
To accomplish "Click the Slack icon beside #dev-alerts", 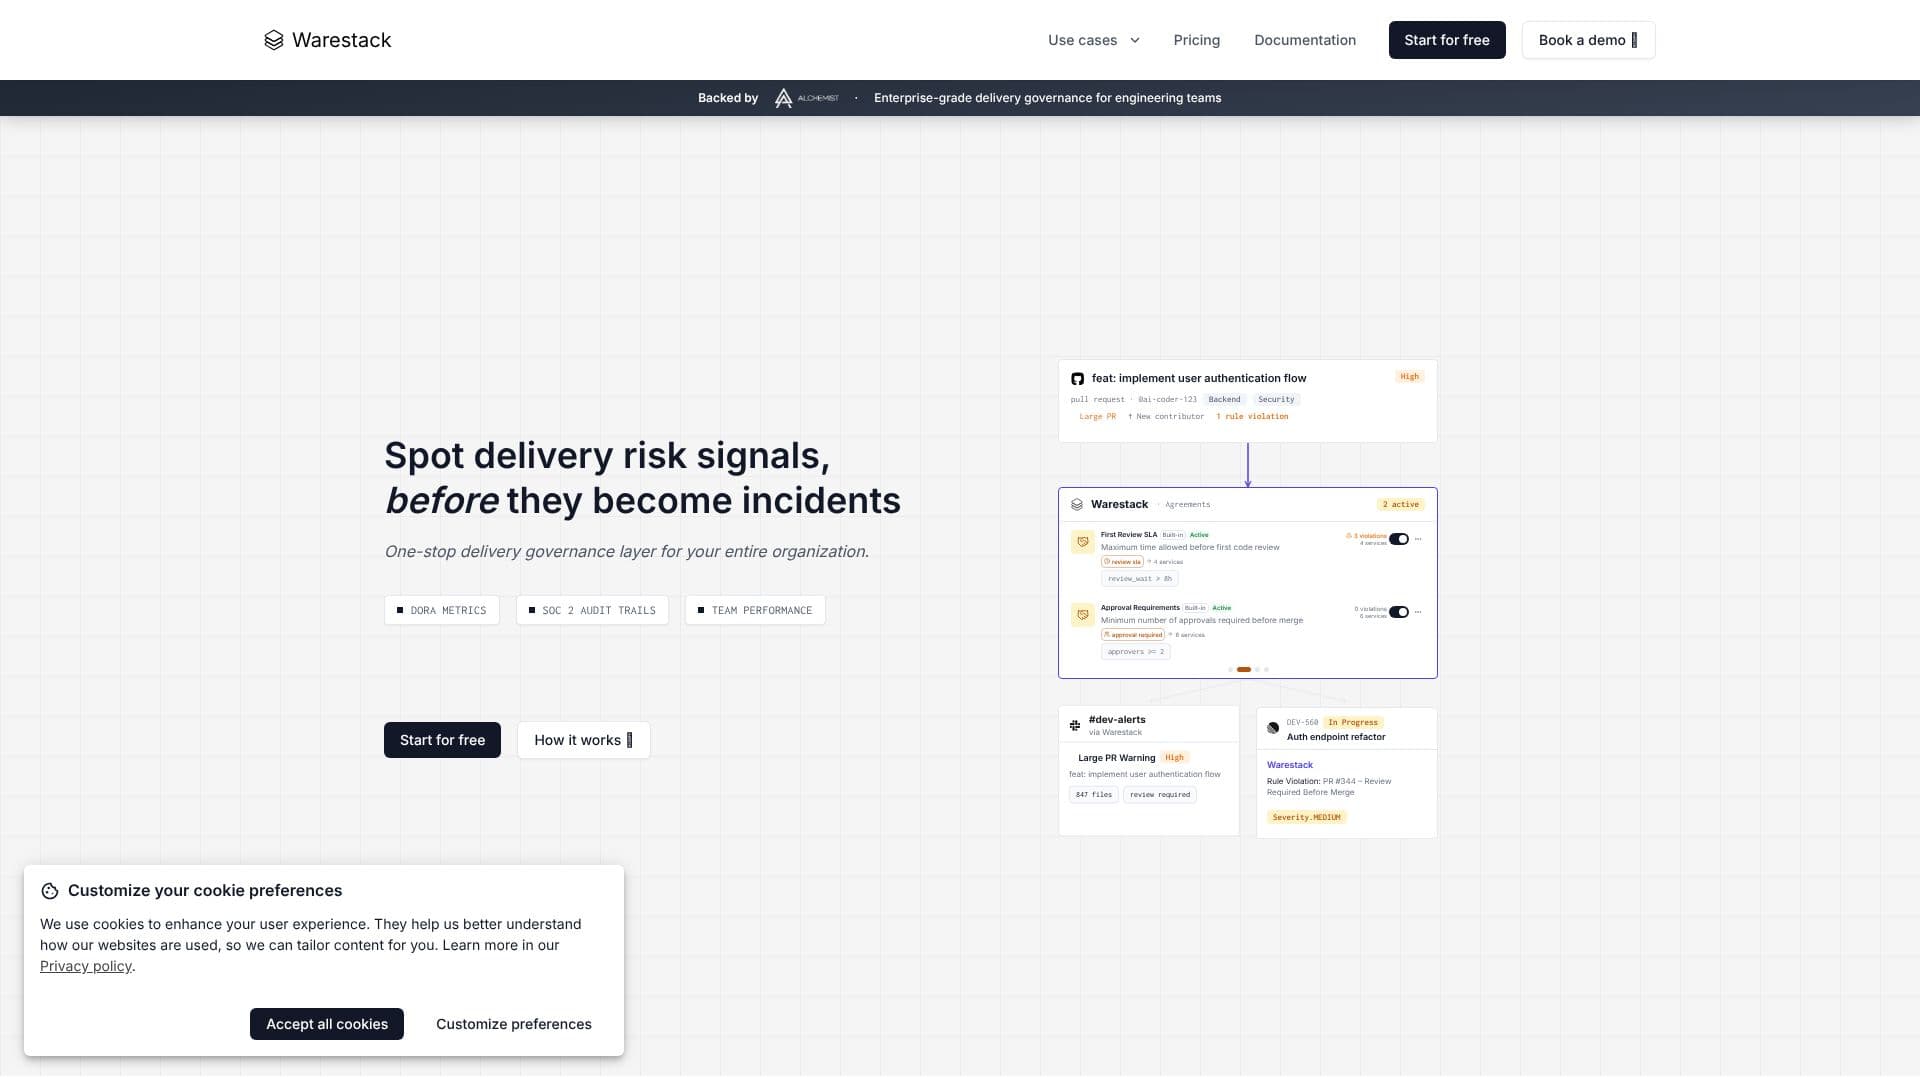I will (x=1075, y=726).
